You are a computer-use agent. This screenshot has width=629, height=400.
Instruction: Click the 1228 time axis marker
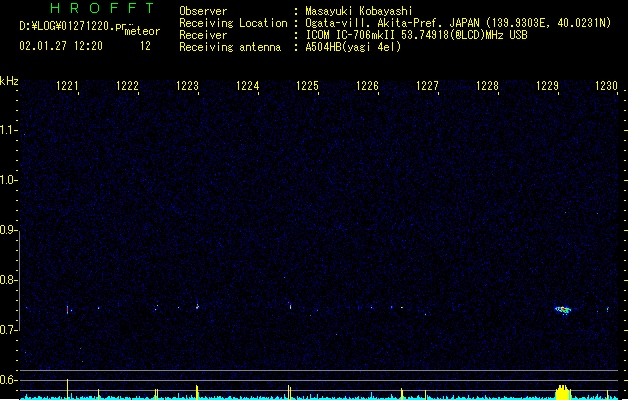487,86
